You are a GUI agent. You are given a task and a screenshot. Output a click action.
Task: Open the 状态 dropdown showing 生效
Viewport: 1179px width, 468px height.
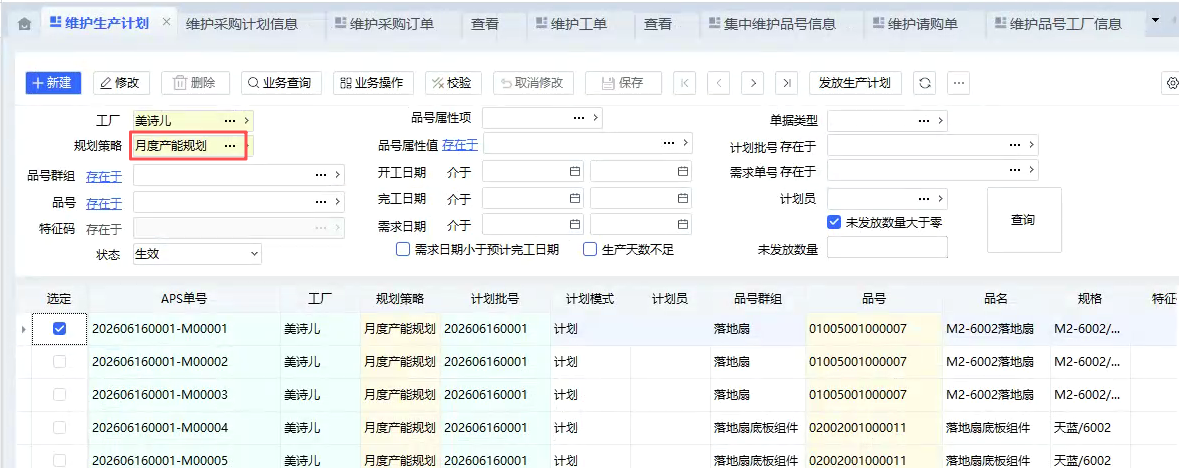[x=197, y=254]
